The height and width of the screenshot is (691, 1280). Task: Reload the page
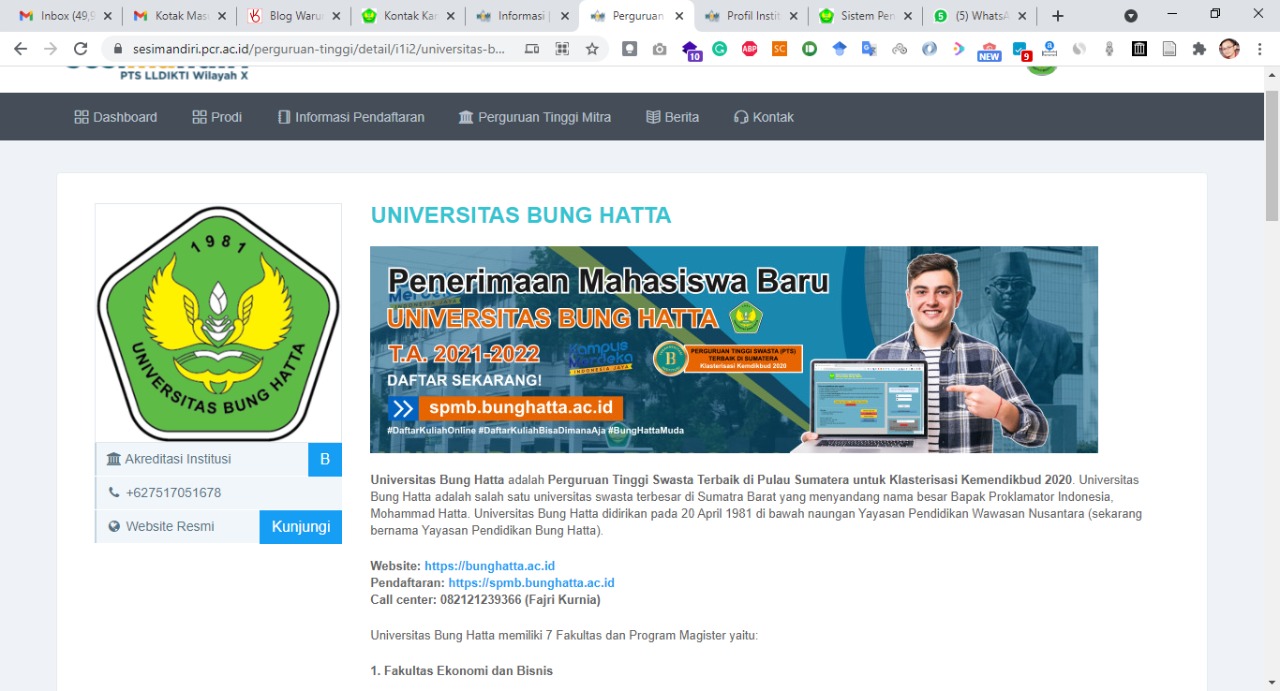point(81,48)
